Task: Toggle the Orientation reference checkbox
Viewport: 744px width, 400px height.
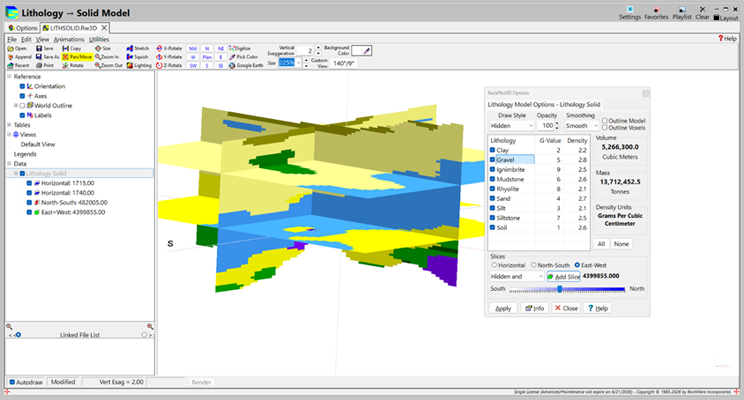Action: tap(22, 86)
